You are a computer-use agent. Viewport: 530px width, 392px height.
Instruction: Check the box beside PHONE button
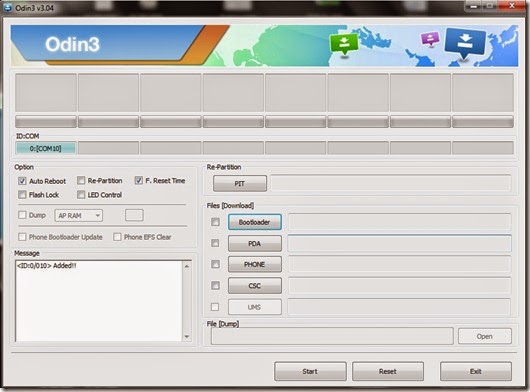click(215, 264)
